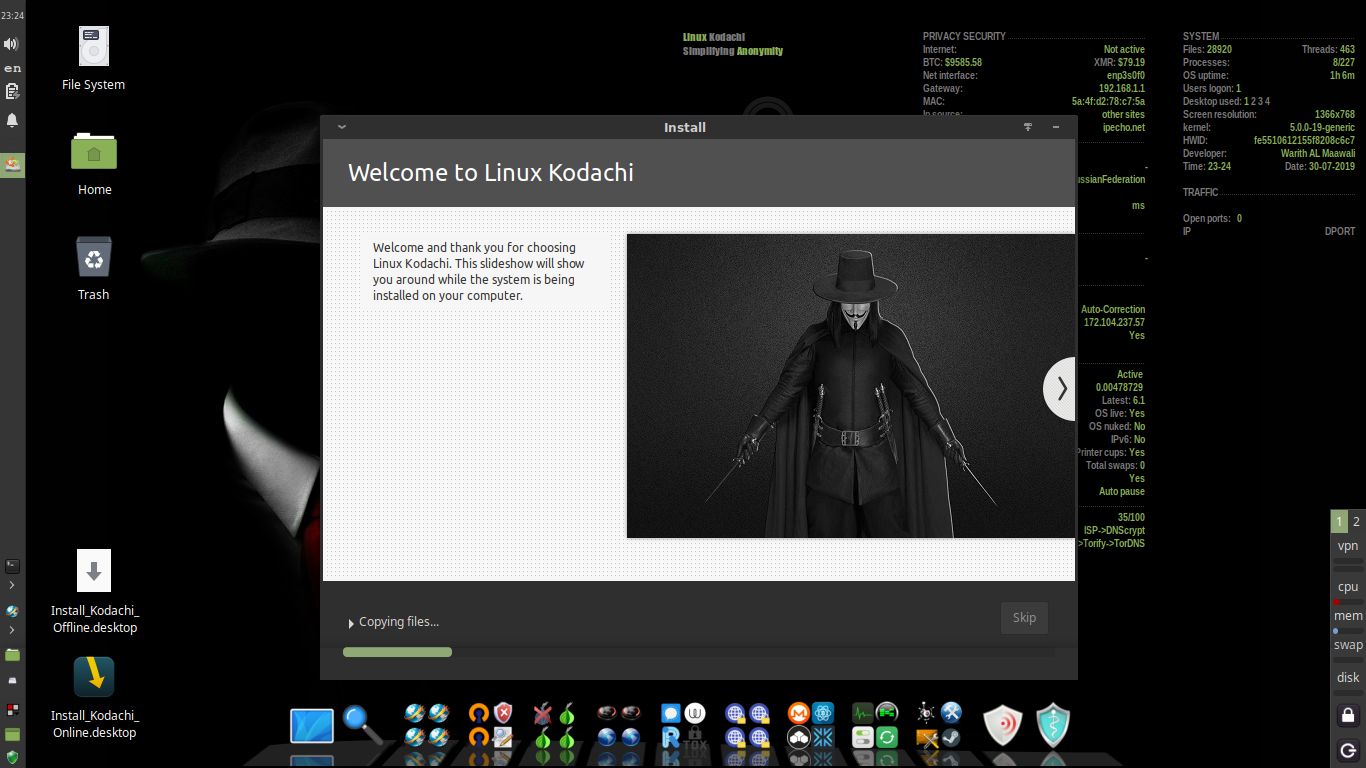The image size is (1366, 768).
Task: Launch the Wire messenger W icon
Action: pyautogui.click(x=695, y=713)
